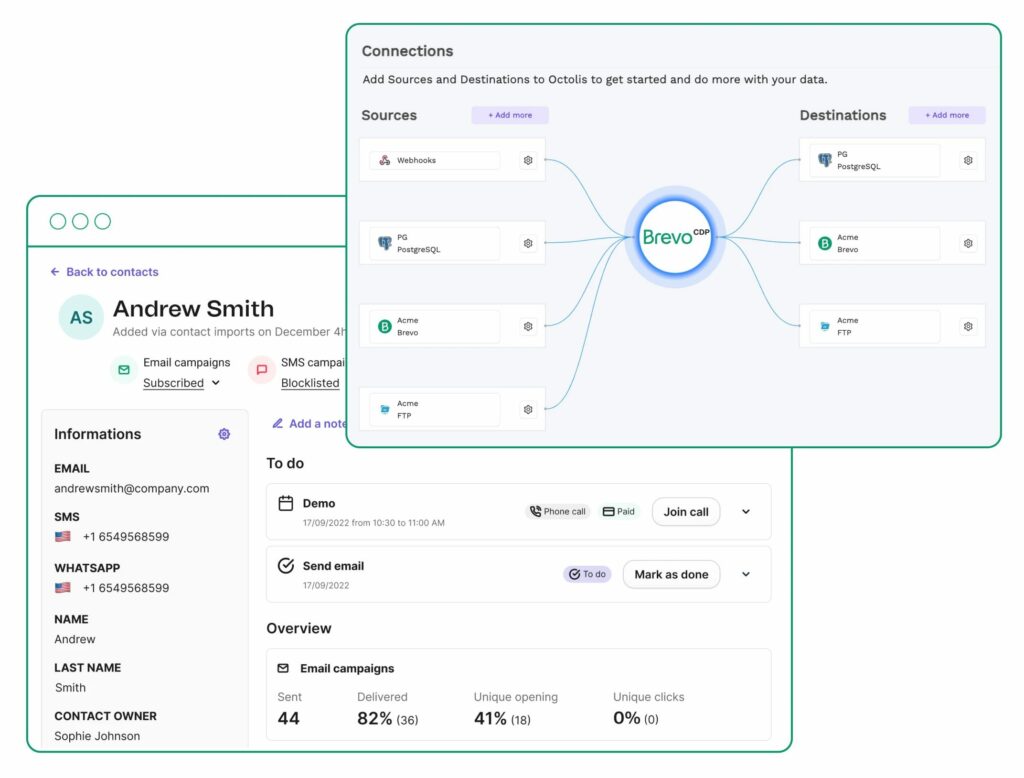Open settings gear for Acme FTP source
This screenshot has height=778, width=1024.
click(528, 409)
